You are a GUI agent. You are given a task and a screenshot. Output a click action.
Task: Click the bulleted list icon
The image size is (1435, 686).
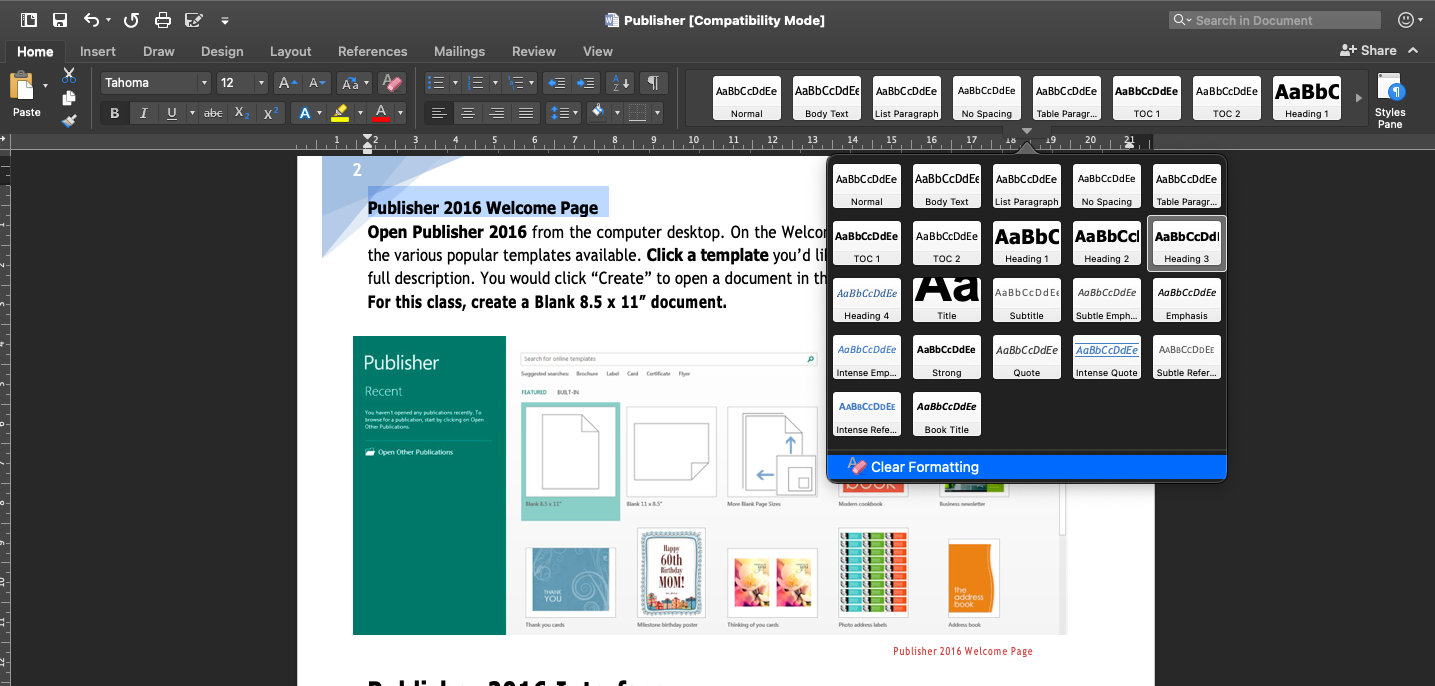coord(436,83)
